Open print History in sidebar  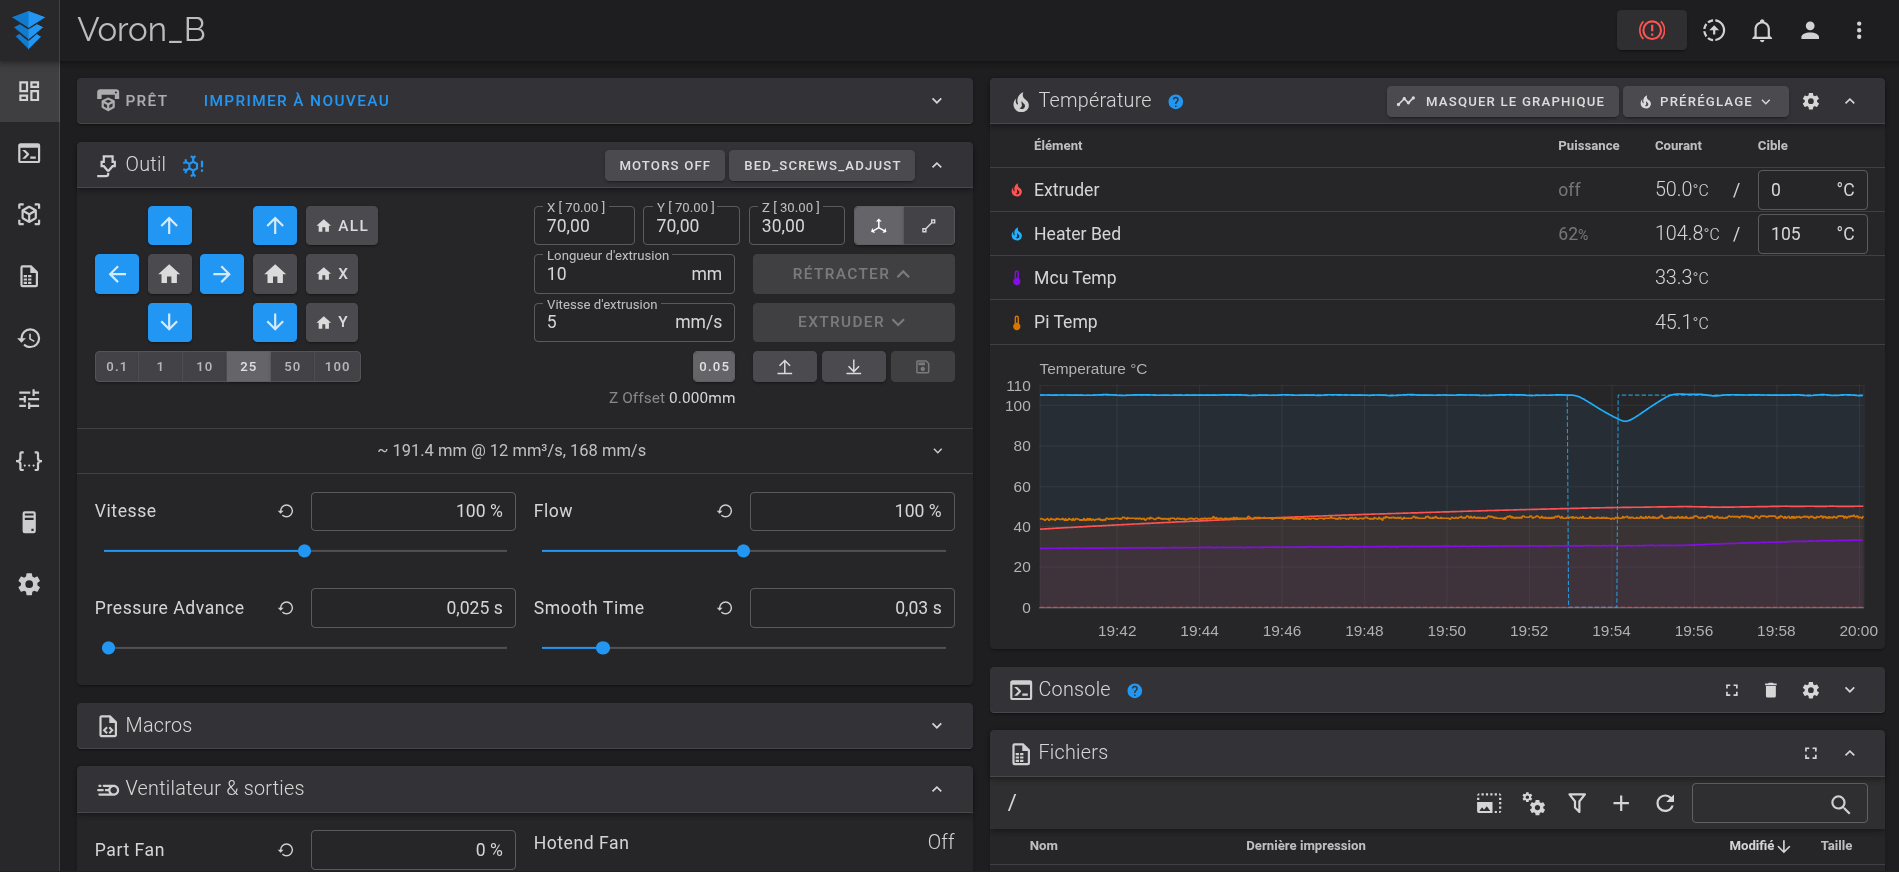[x=29, y=338]
